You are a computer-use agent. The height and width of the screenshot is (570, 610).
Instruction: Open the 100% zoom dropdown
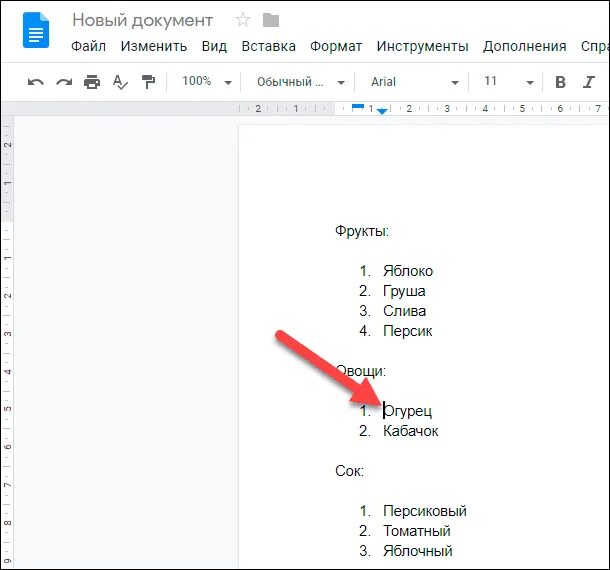pos(207,82)
